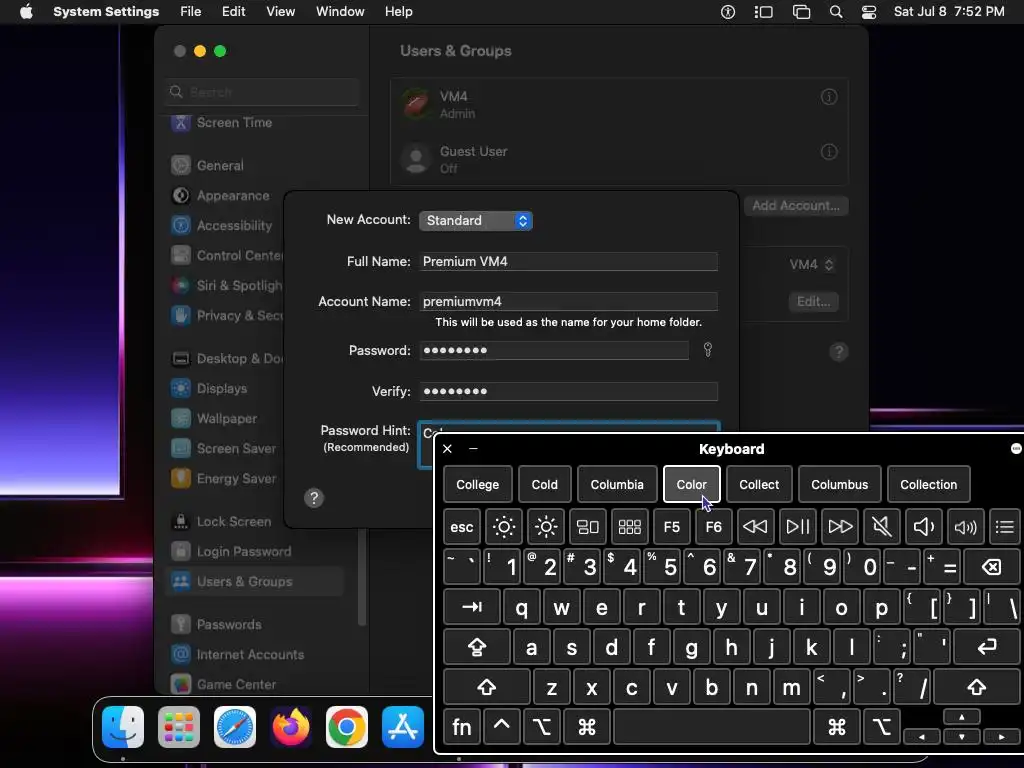The width and height of the screenshot is (1024, 768).
Task: Tap the Launchpad key on keyboard
Action: (x=630, y=526)
